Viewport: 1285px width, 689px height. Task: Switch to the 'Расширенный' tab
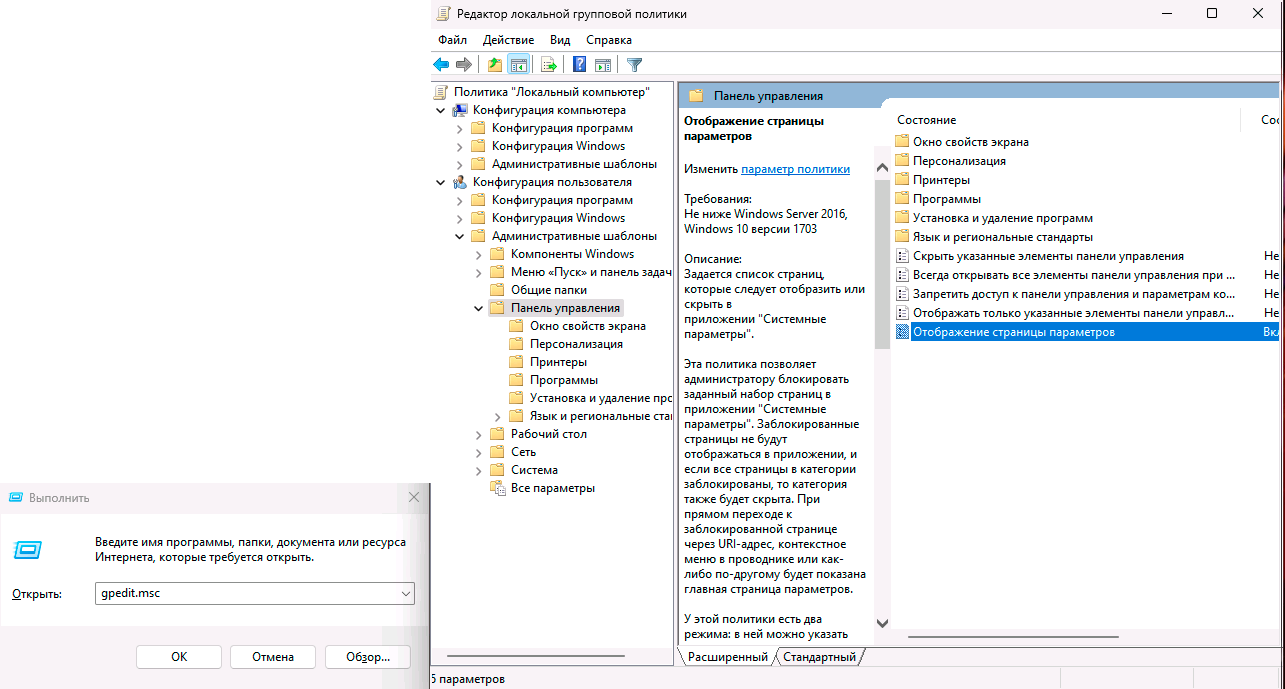tap(728, 657)
